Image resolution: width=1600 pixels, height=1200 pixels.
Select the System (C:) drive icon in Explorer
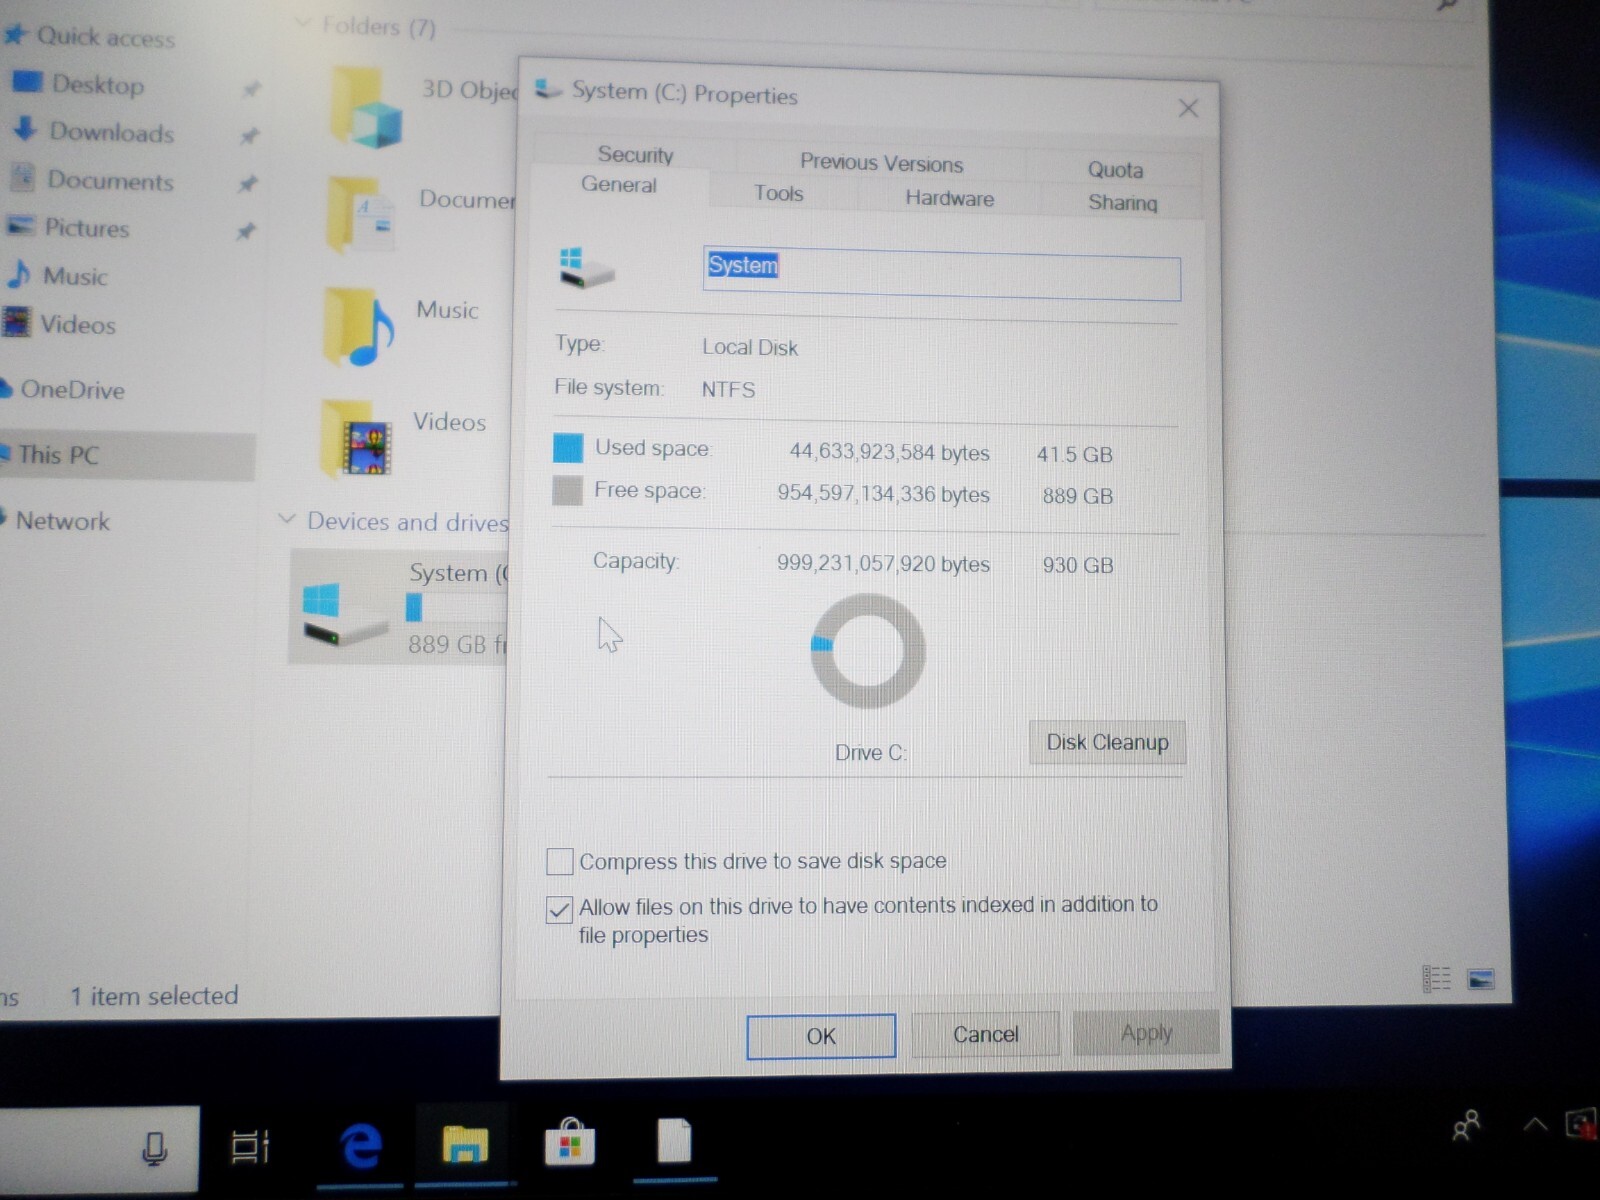click(x=343, y=614)
